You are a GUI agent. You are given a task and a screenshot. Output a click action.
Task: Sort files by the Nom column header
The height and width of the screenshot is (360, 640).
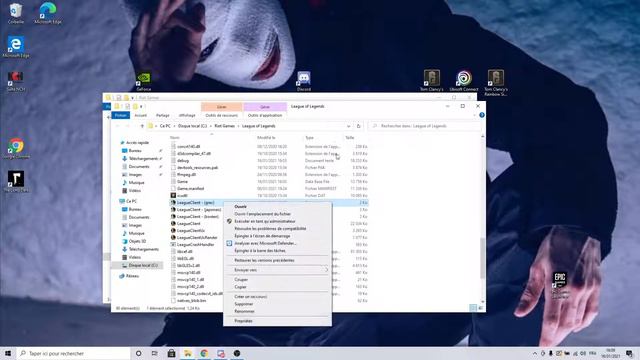pos(175,138)
